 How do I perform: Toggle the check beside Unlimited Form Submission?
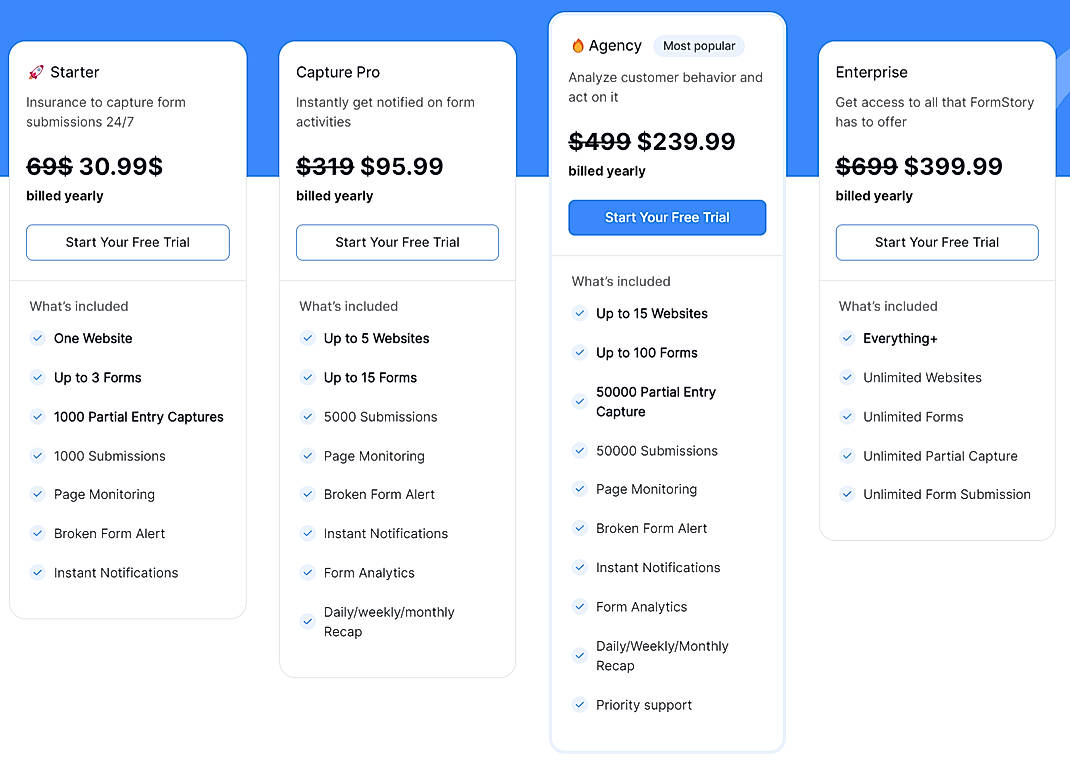point(847,494)
